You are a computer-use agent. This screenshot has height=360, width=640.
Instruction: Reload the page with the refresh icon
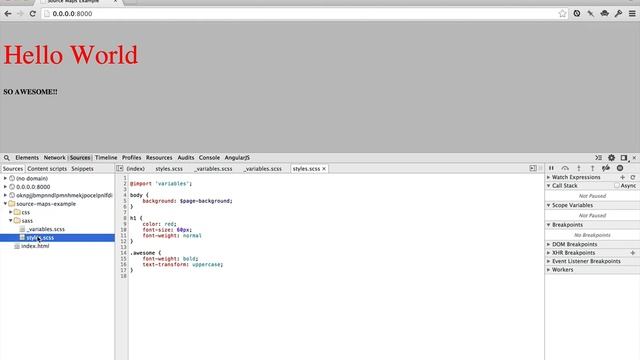(x=33, y=13)
